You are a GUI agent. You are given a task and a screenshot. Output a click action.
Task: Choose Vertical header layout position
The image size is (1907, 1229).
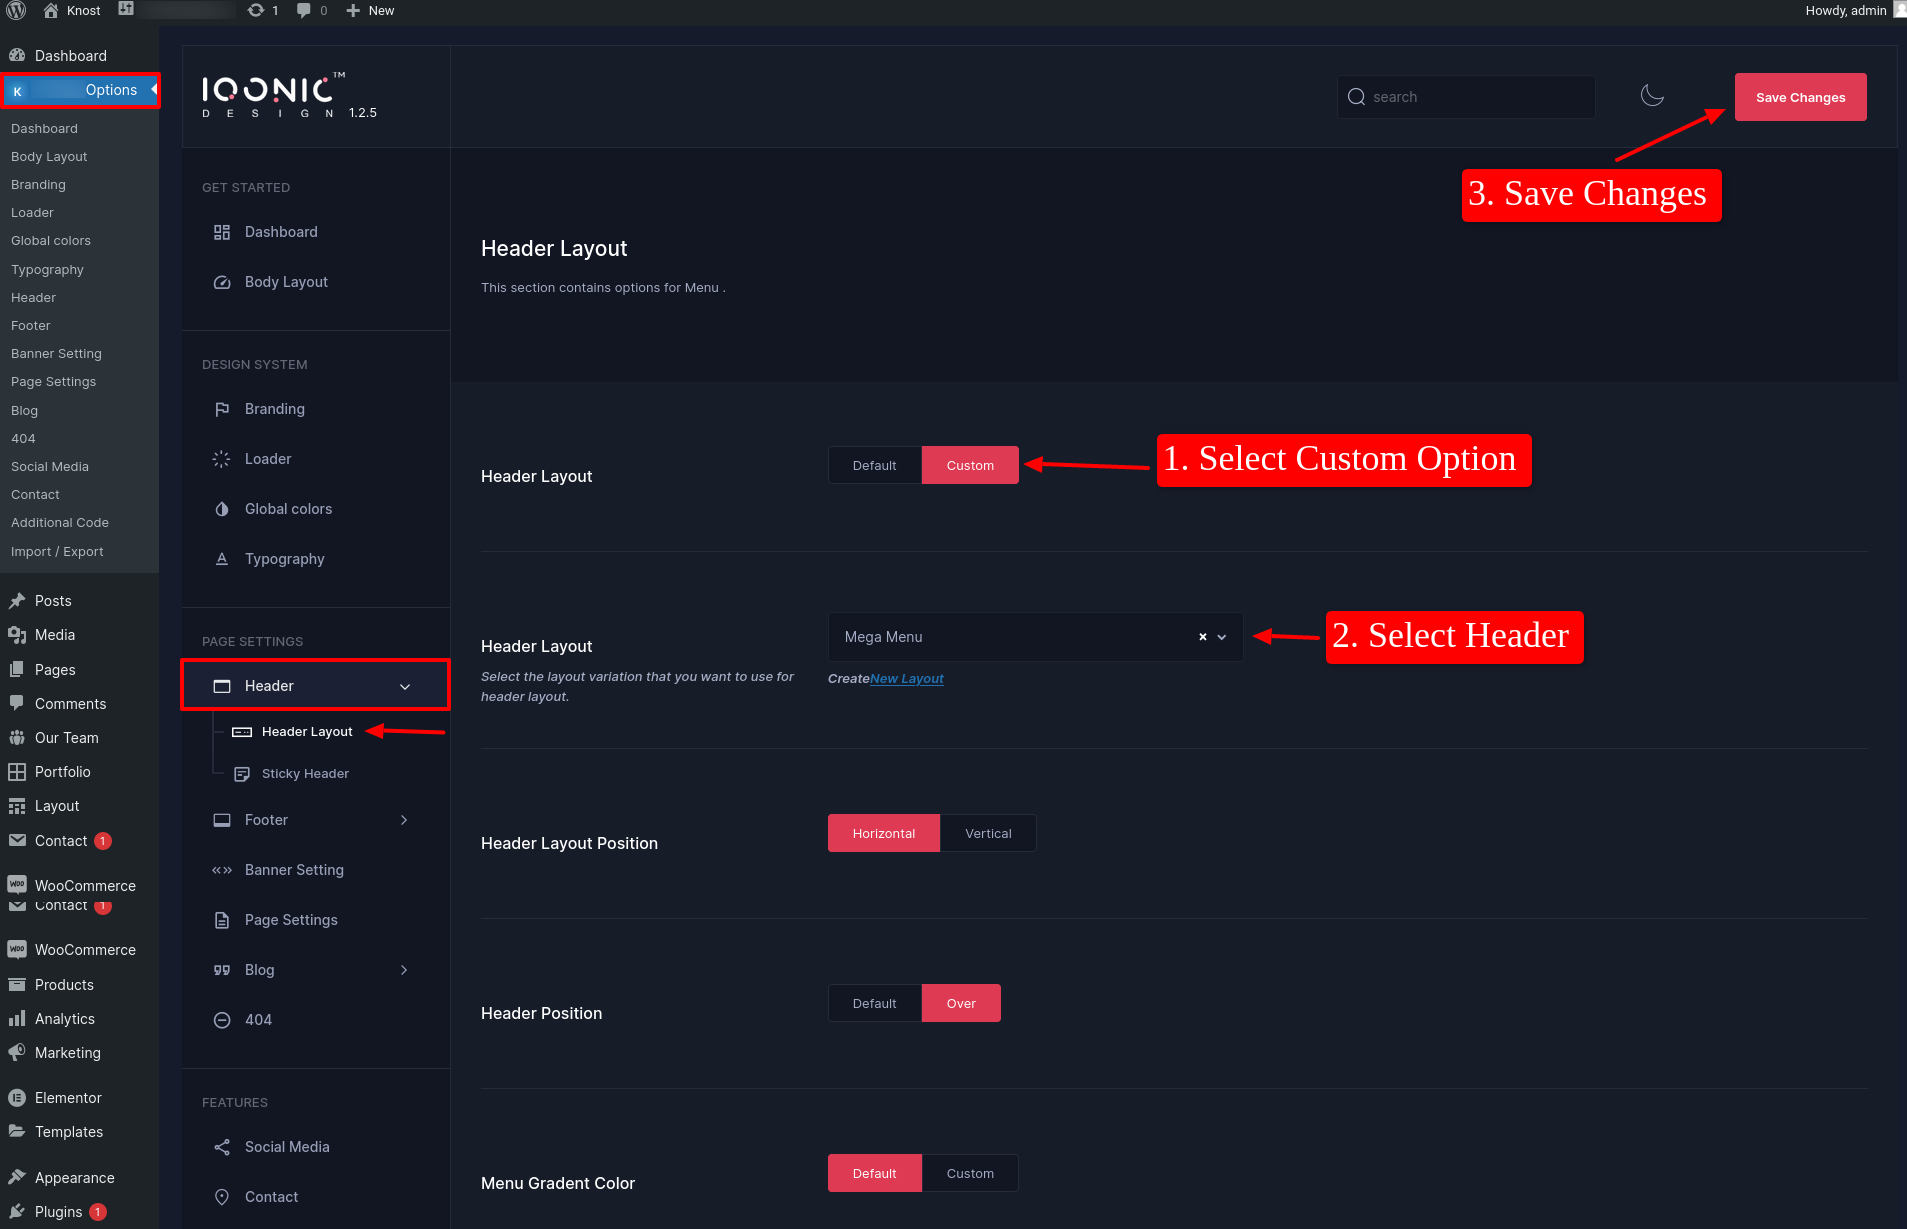[988, 833]
